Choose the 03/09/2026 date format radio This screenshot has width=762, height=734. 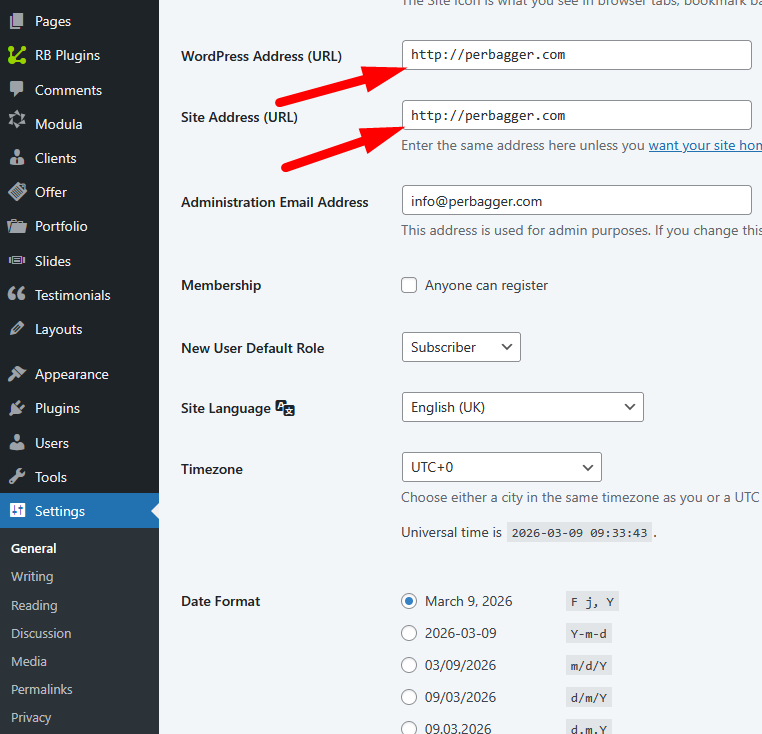pos(409,665)
